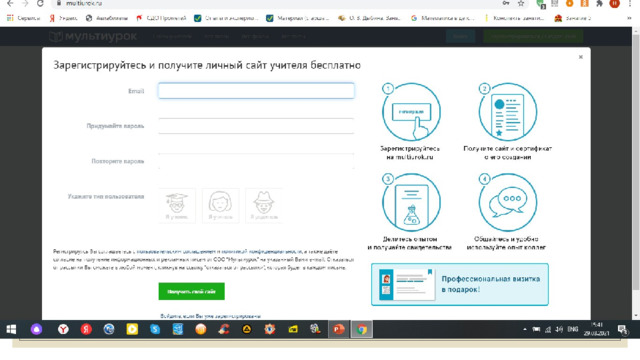
Task: Focus the 'Повторите пароль' repeat password field
Action: pos(256,161)
